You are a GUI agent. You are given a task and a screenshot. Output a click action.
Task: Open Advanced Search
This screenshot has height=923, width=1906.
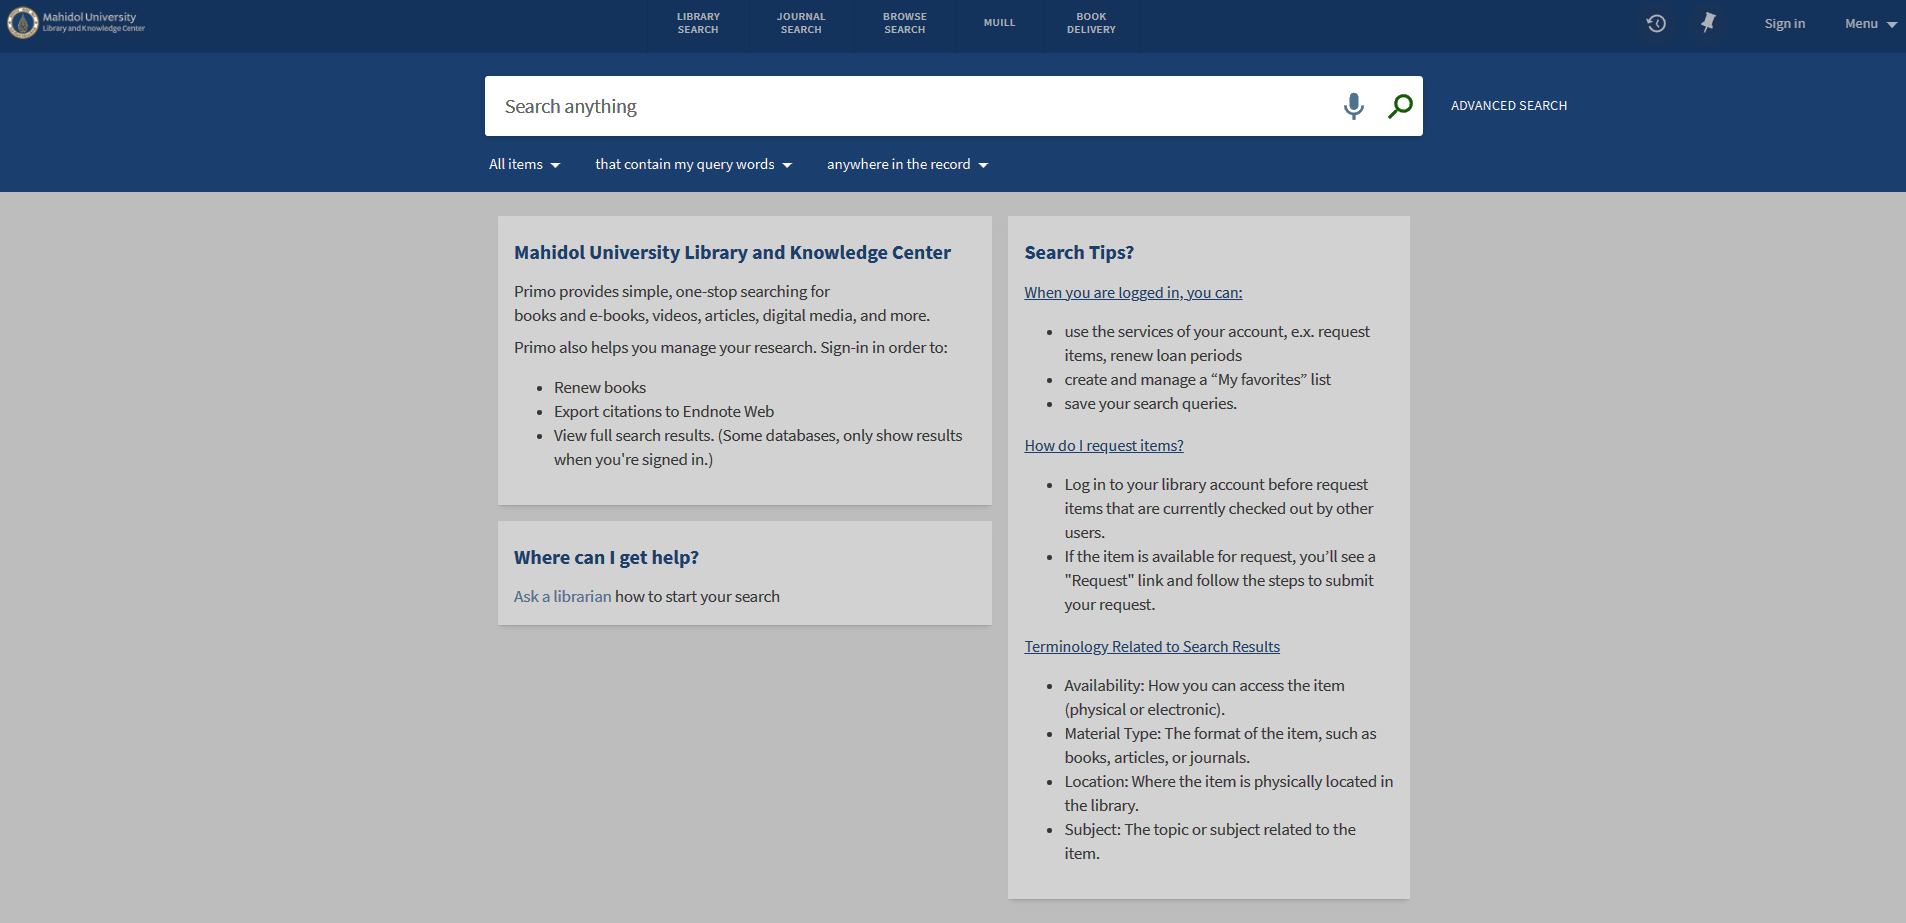pyautogui.click(x=1509, y=106)
